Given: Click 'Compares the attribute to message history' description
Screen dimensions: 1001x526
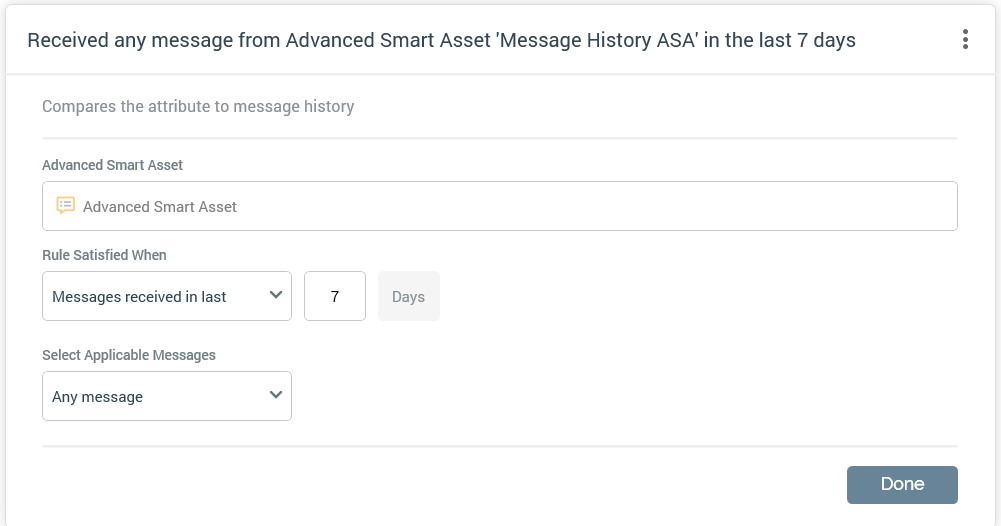Looking at the screenshot, I should (x=198, y=106).
